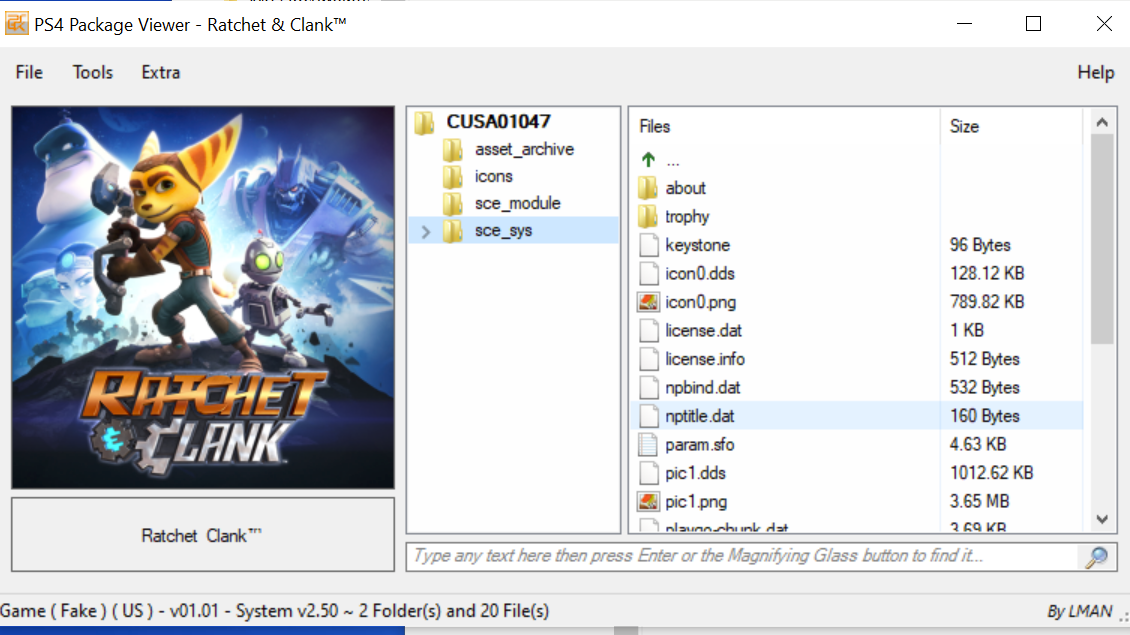Image resolution: width=1130 pixels, height=635 pixels.
Task: Click the file list vertical scrollbar thumb
Action: tap(1102, 239)
